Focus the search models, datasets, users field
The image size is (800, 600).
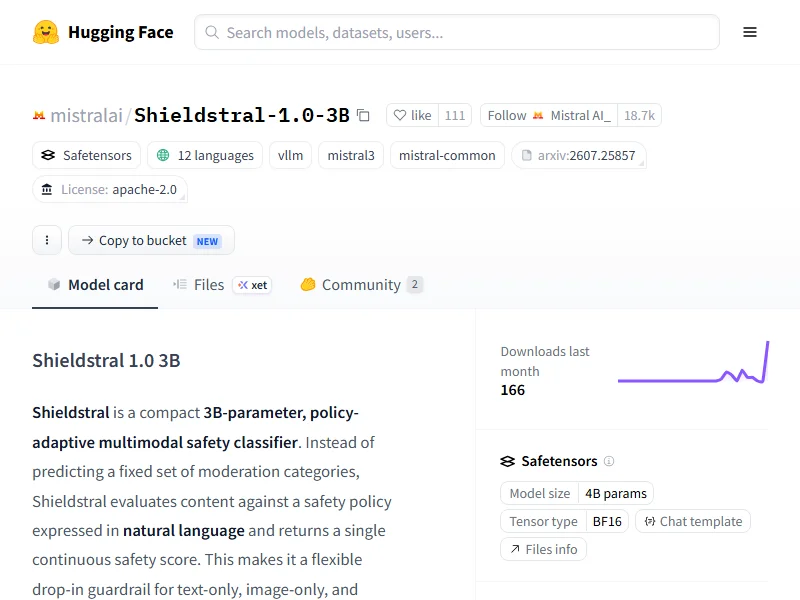pos(457,32)
